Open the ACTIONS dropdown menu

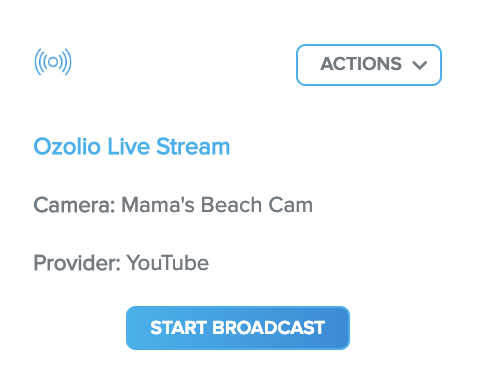pos(369,65)
